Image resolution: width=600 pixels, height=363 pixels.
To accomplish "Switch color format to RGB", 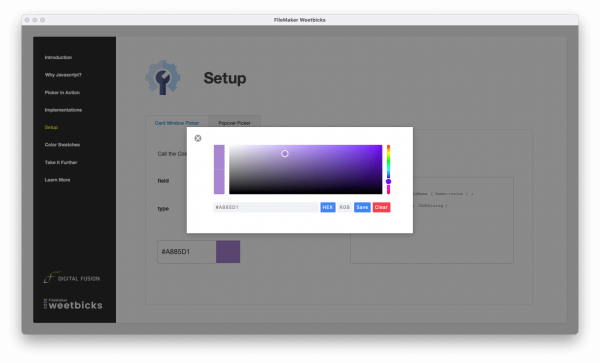I will click(345, 207).
